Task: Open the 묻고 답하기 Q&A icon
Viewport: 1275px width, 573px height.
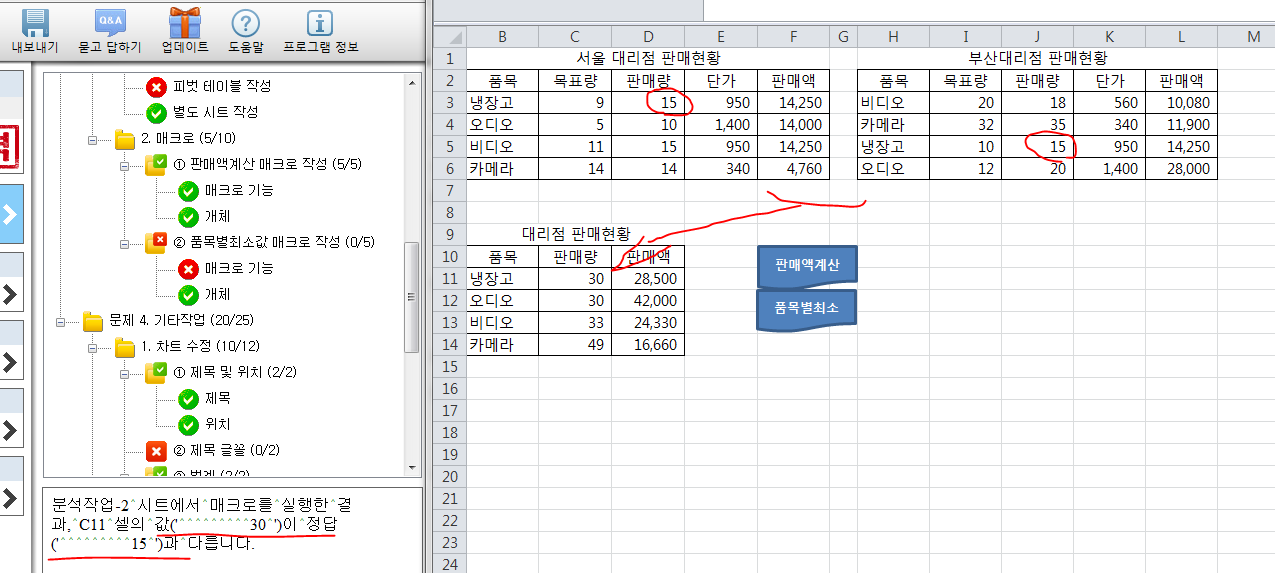Action: click(x=110, y=24)
